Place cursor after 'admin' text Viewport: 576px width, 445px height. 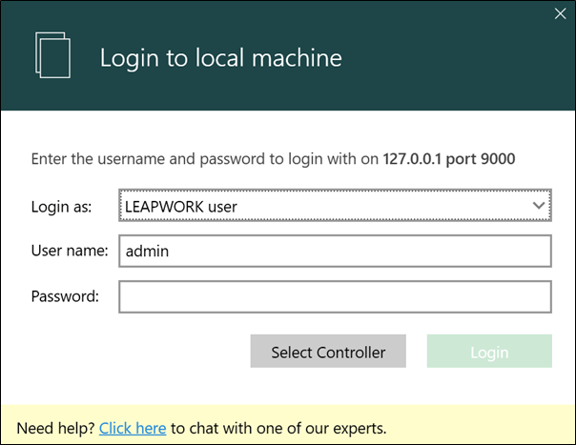click(x=170, y=251)
